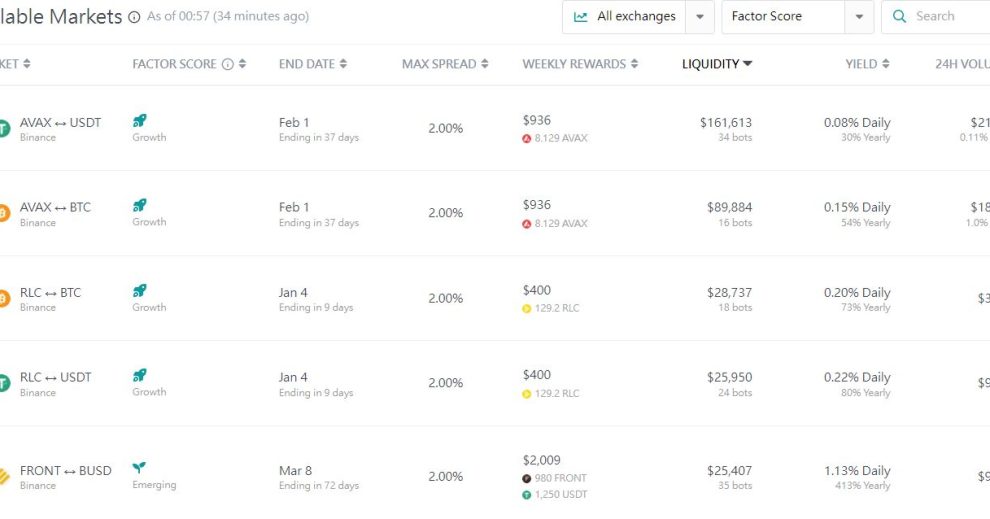Click the Growth rocket icon in AVAX ↔ BTC row
The width and height of the screenshot is (990, 519).
pos(140,205)
